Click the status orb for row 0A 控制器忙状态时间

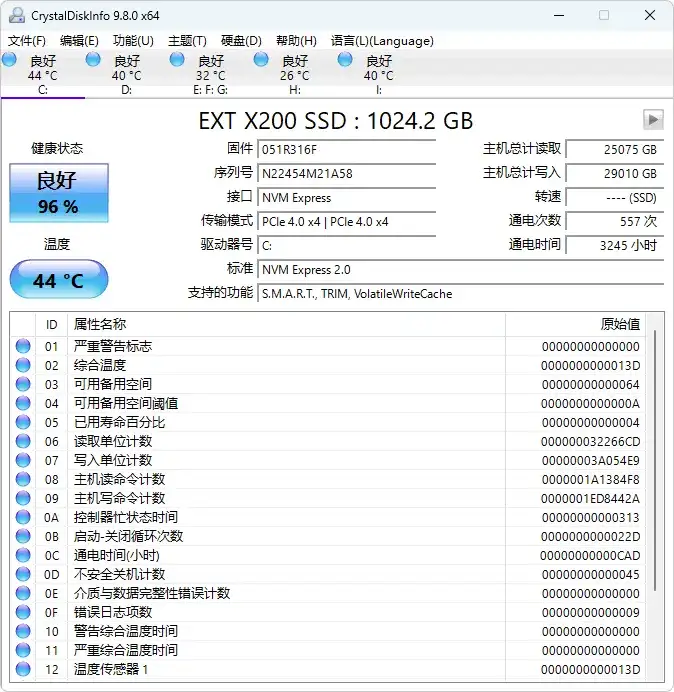(x=23, y=517)
